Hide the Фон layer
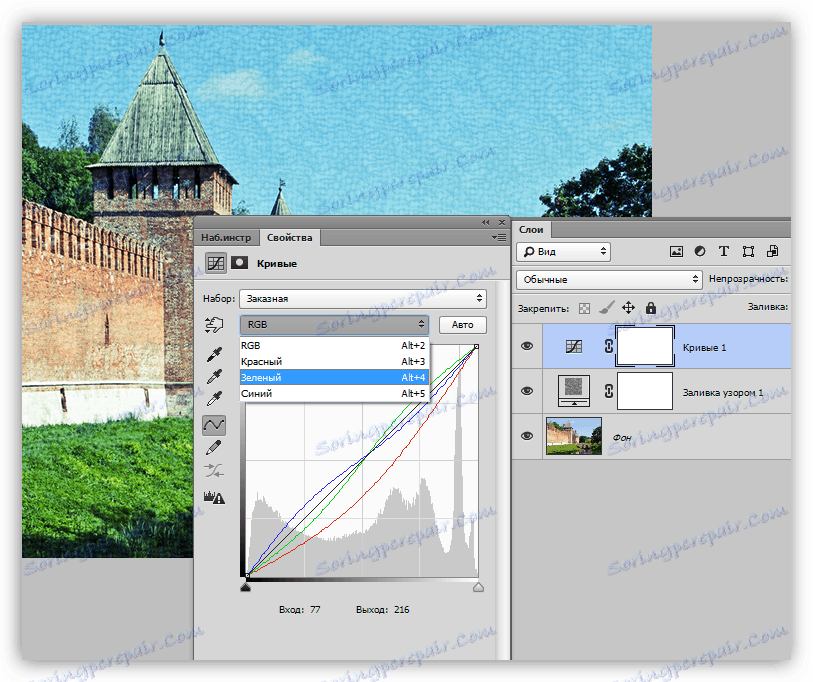Viewport: 813px width, 682px height. click(x=527, y=436)
